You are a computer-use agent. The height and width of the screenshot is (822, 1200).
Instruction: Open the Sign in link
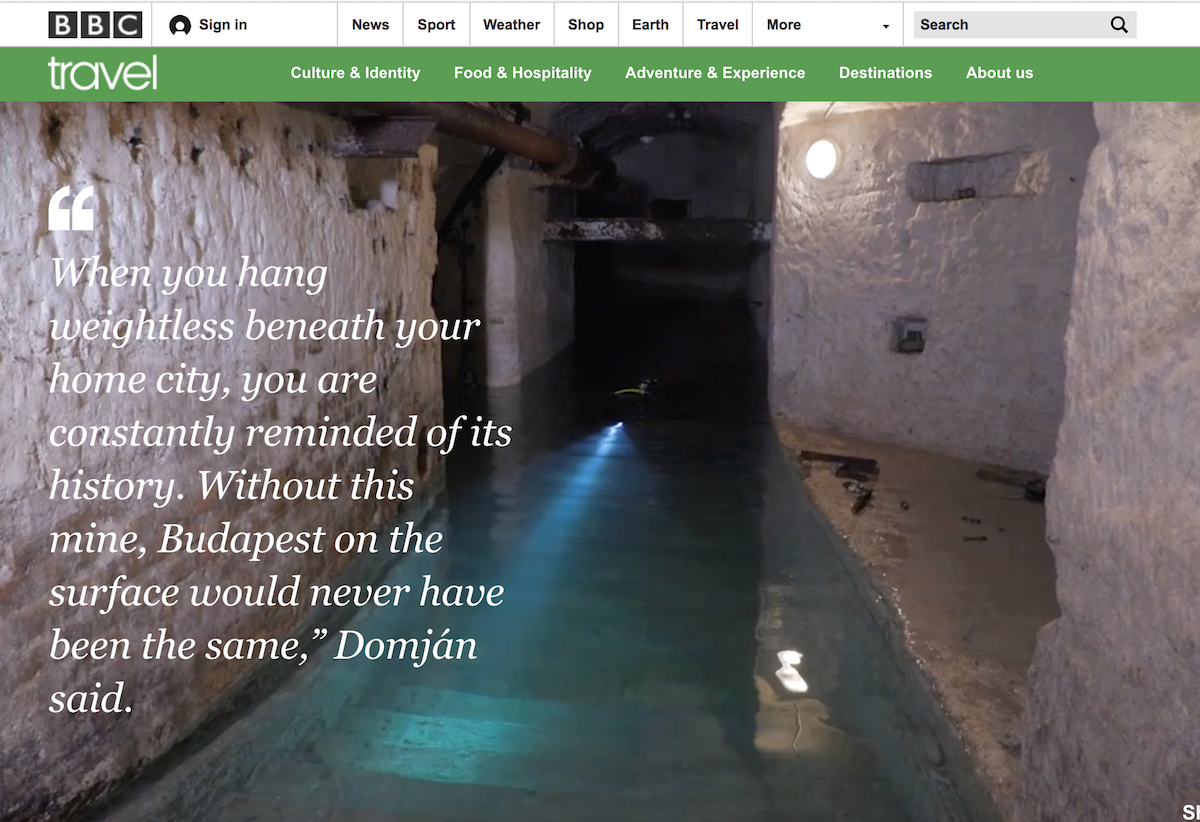click(223, 25)
